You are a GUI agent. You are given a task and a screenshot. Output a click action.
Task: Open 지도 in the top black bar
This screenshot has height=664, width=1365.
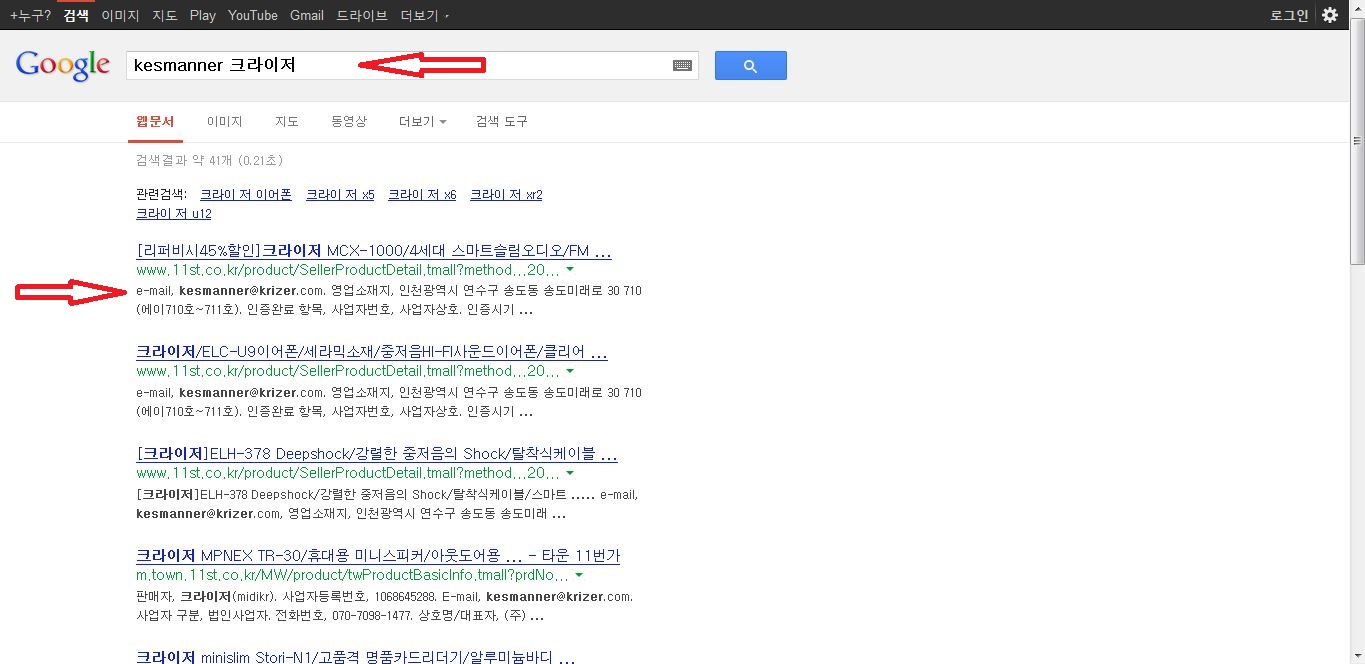click(165, 15)
